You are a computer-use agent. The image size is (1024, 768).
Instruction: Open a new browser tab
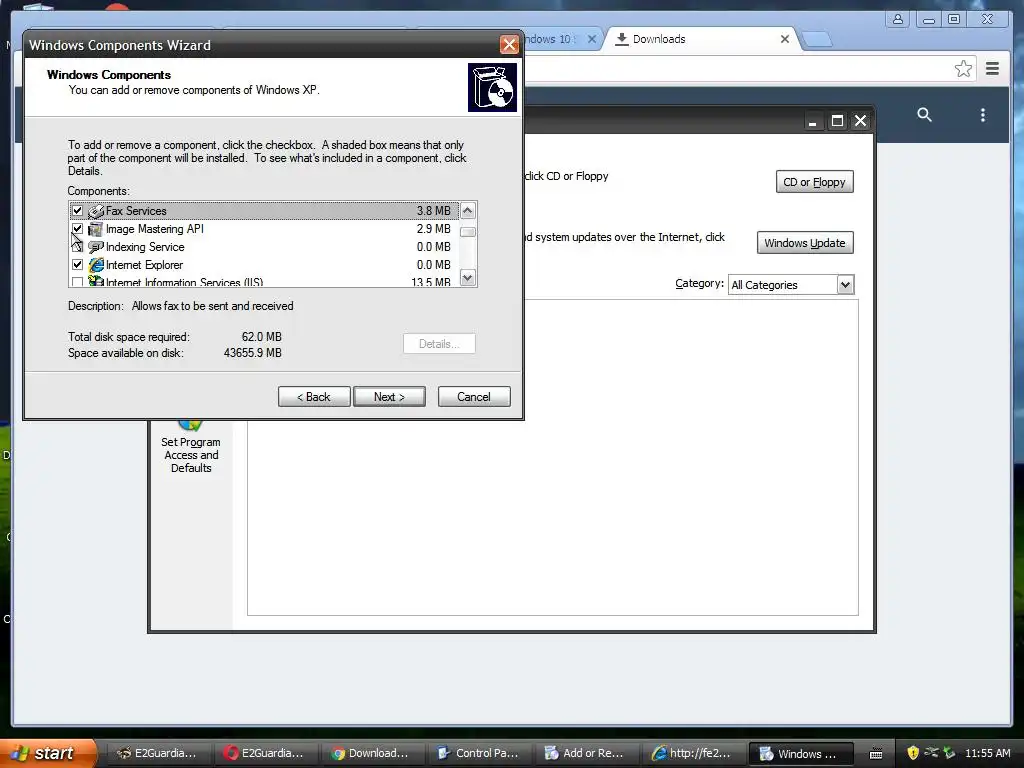coord(817,40)
